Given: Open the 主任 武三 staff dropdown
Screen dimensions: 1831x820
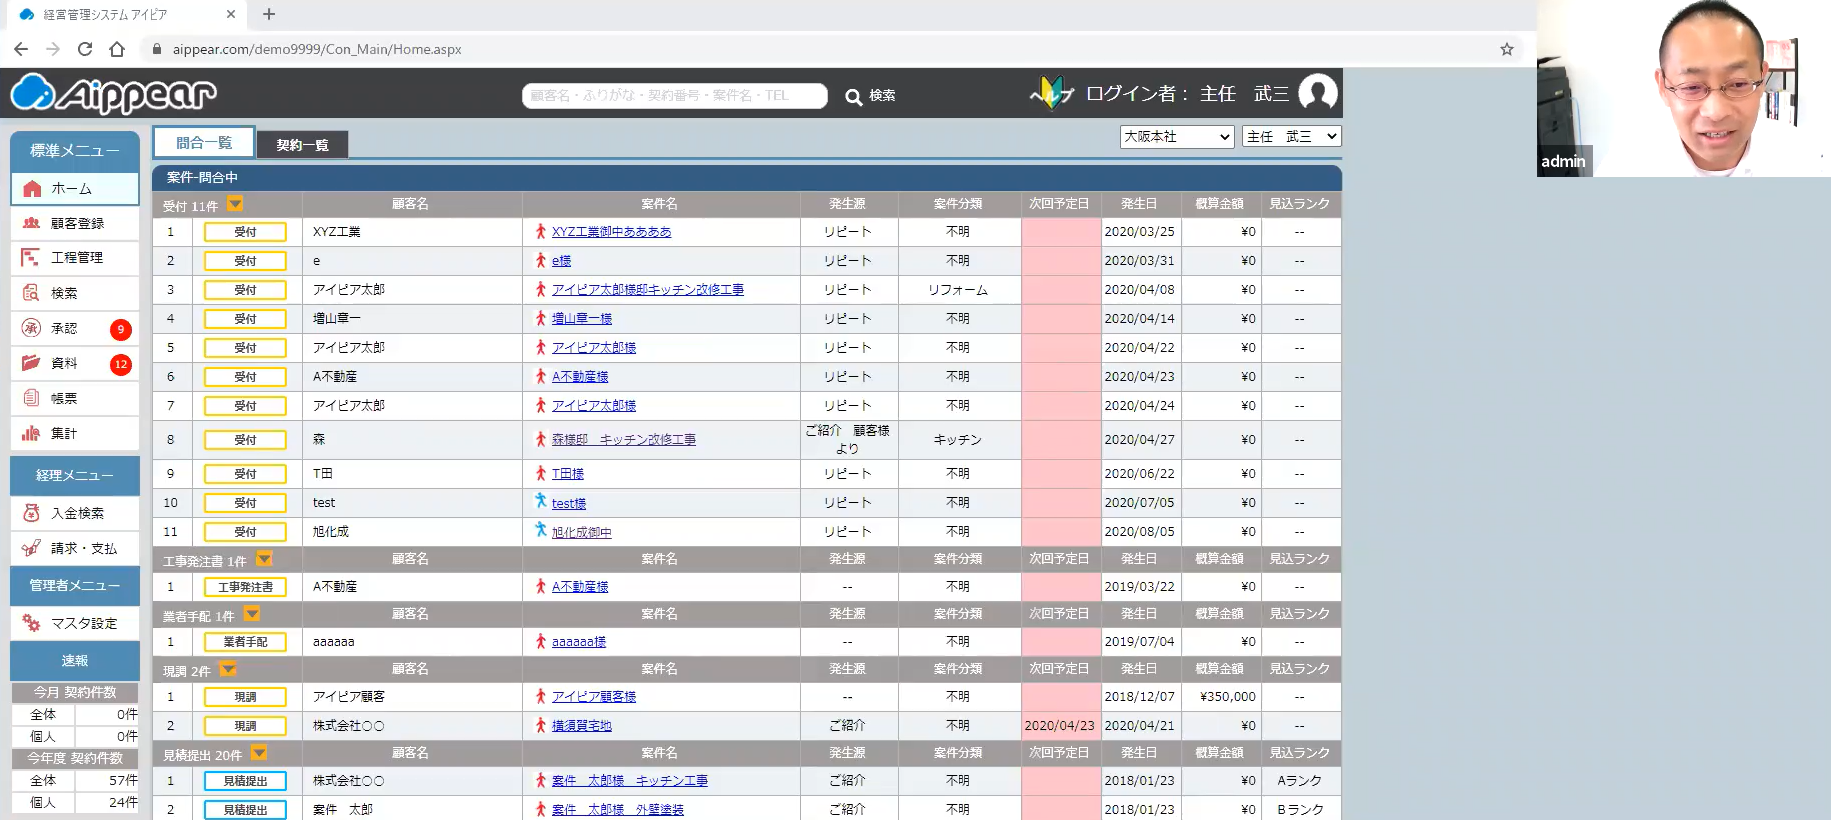Looking at the screenshot, I should coord(1291,137).
